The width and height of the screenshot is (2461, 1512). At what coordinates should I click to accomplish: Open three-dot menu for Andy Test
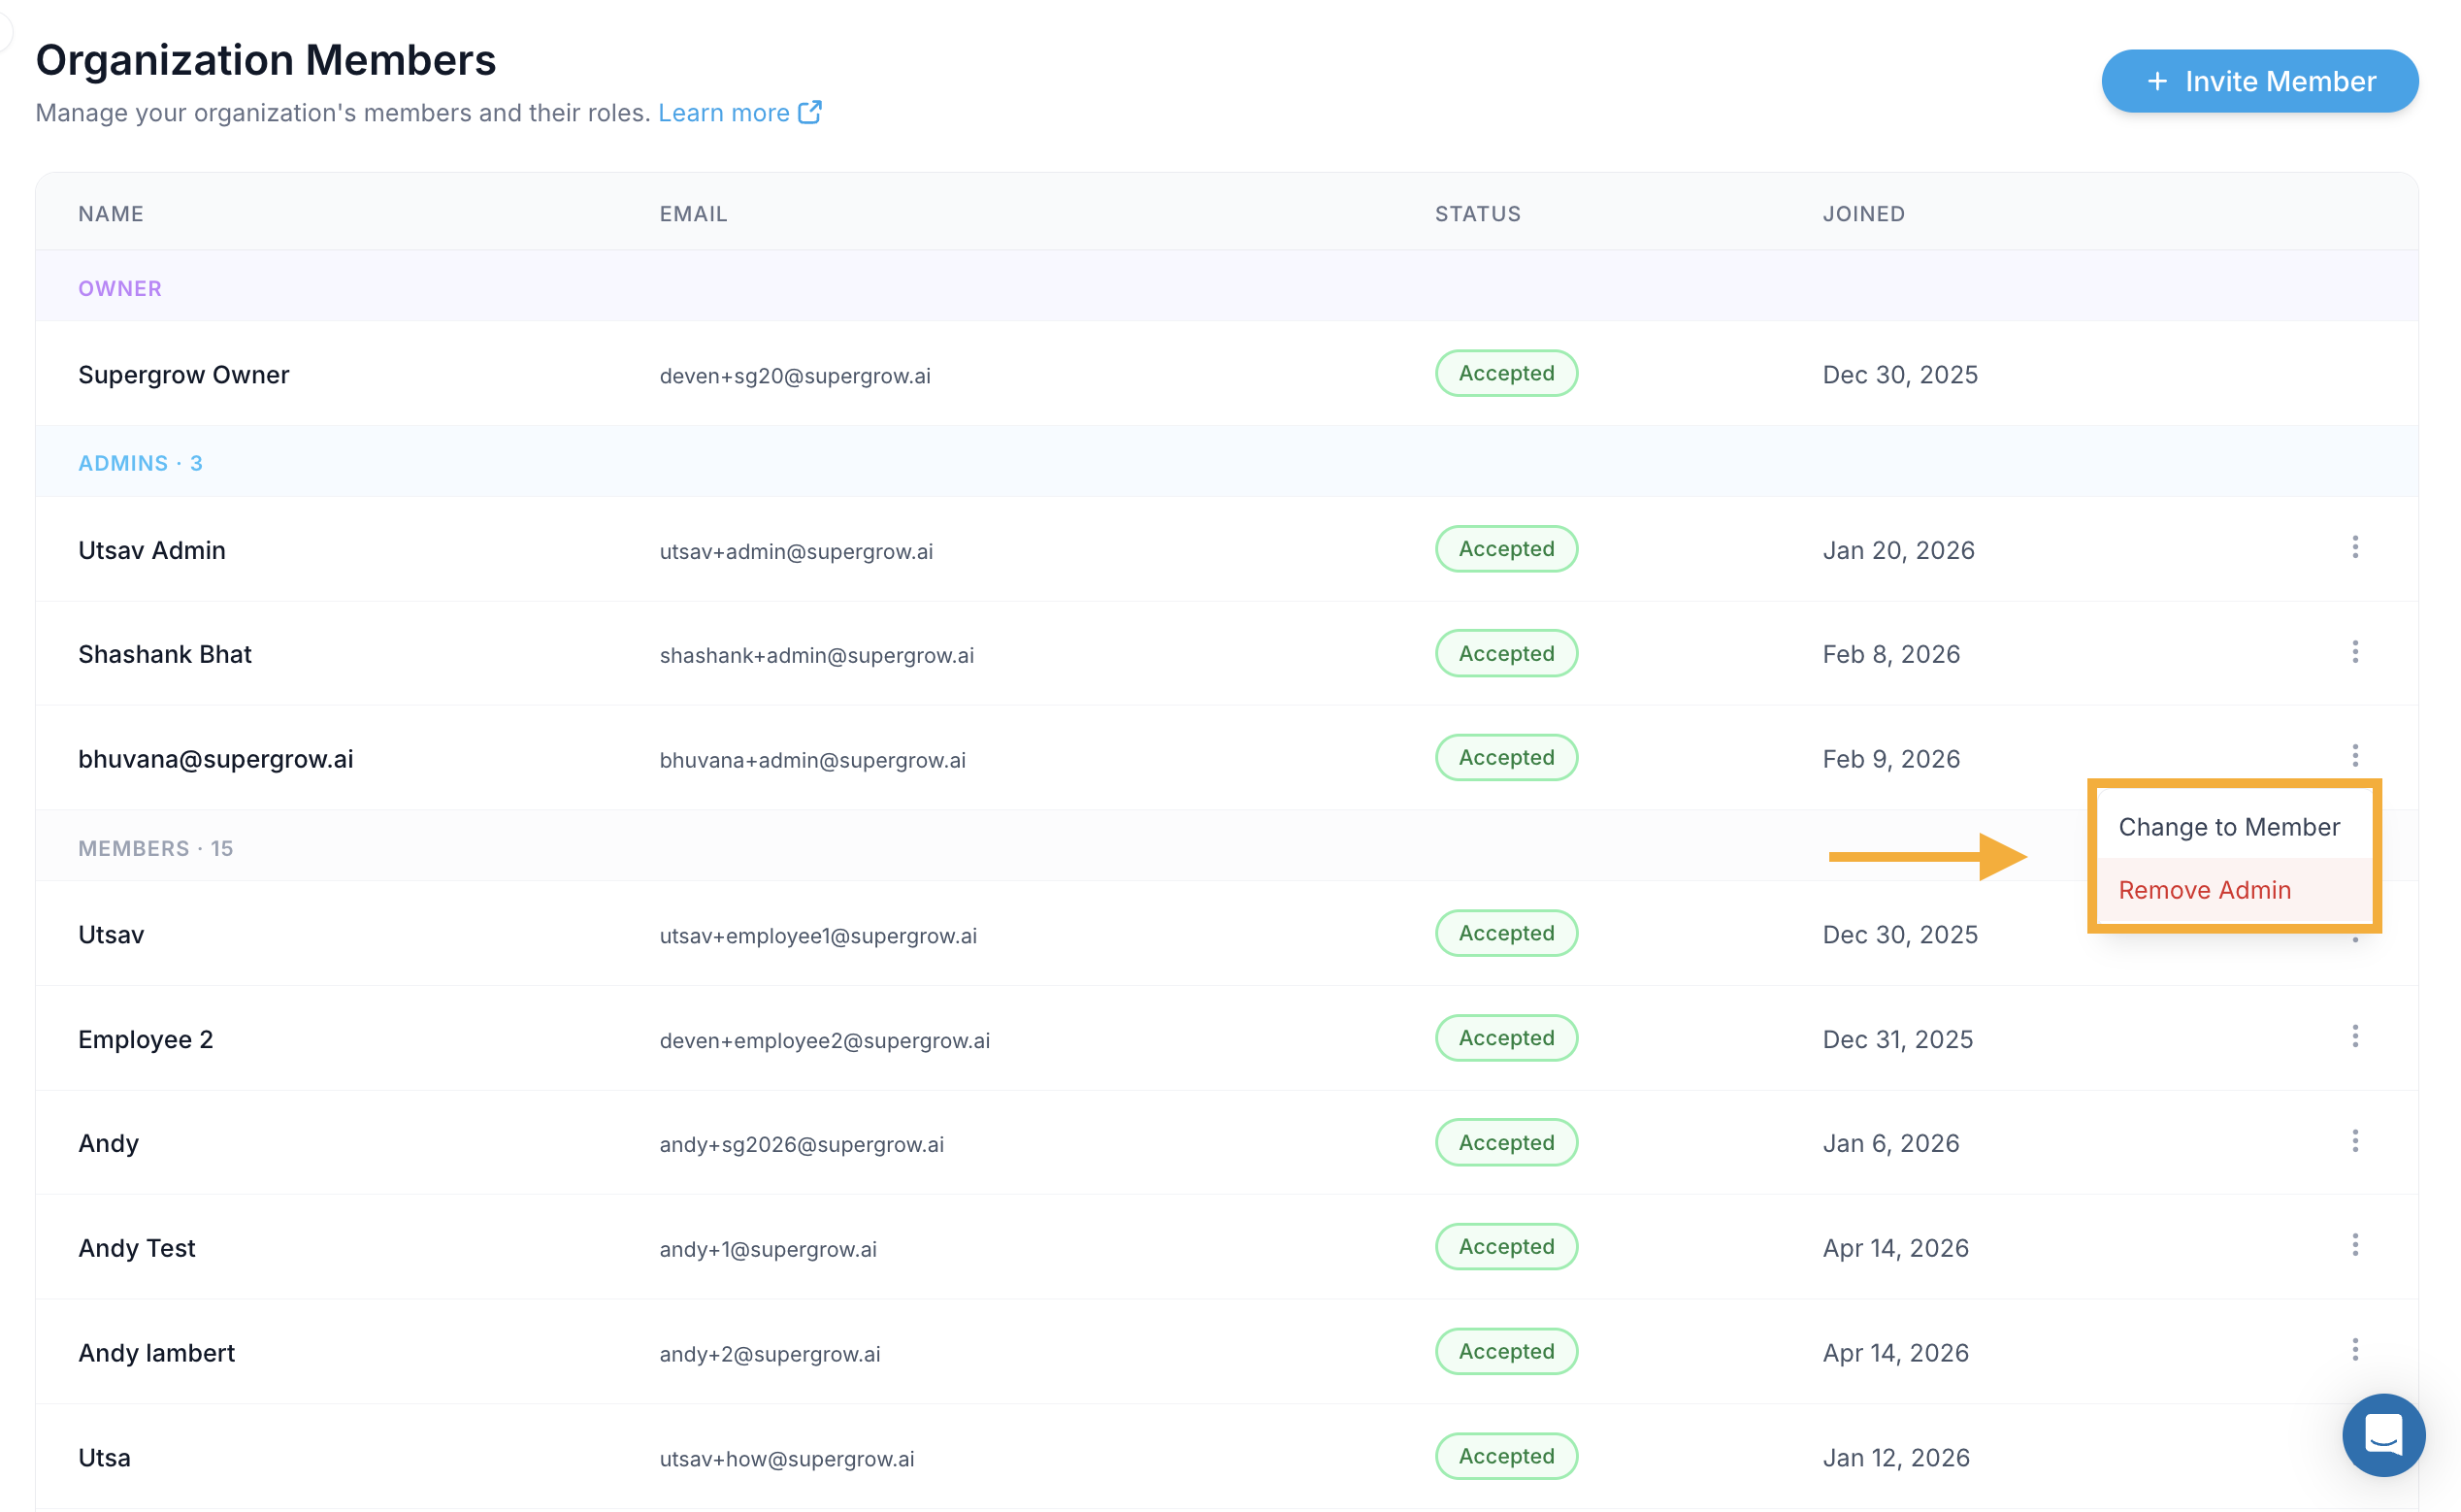click(2354, 1245)
